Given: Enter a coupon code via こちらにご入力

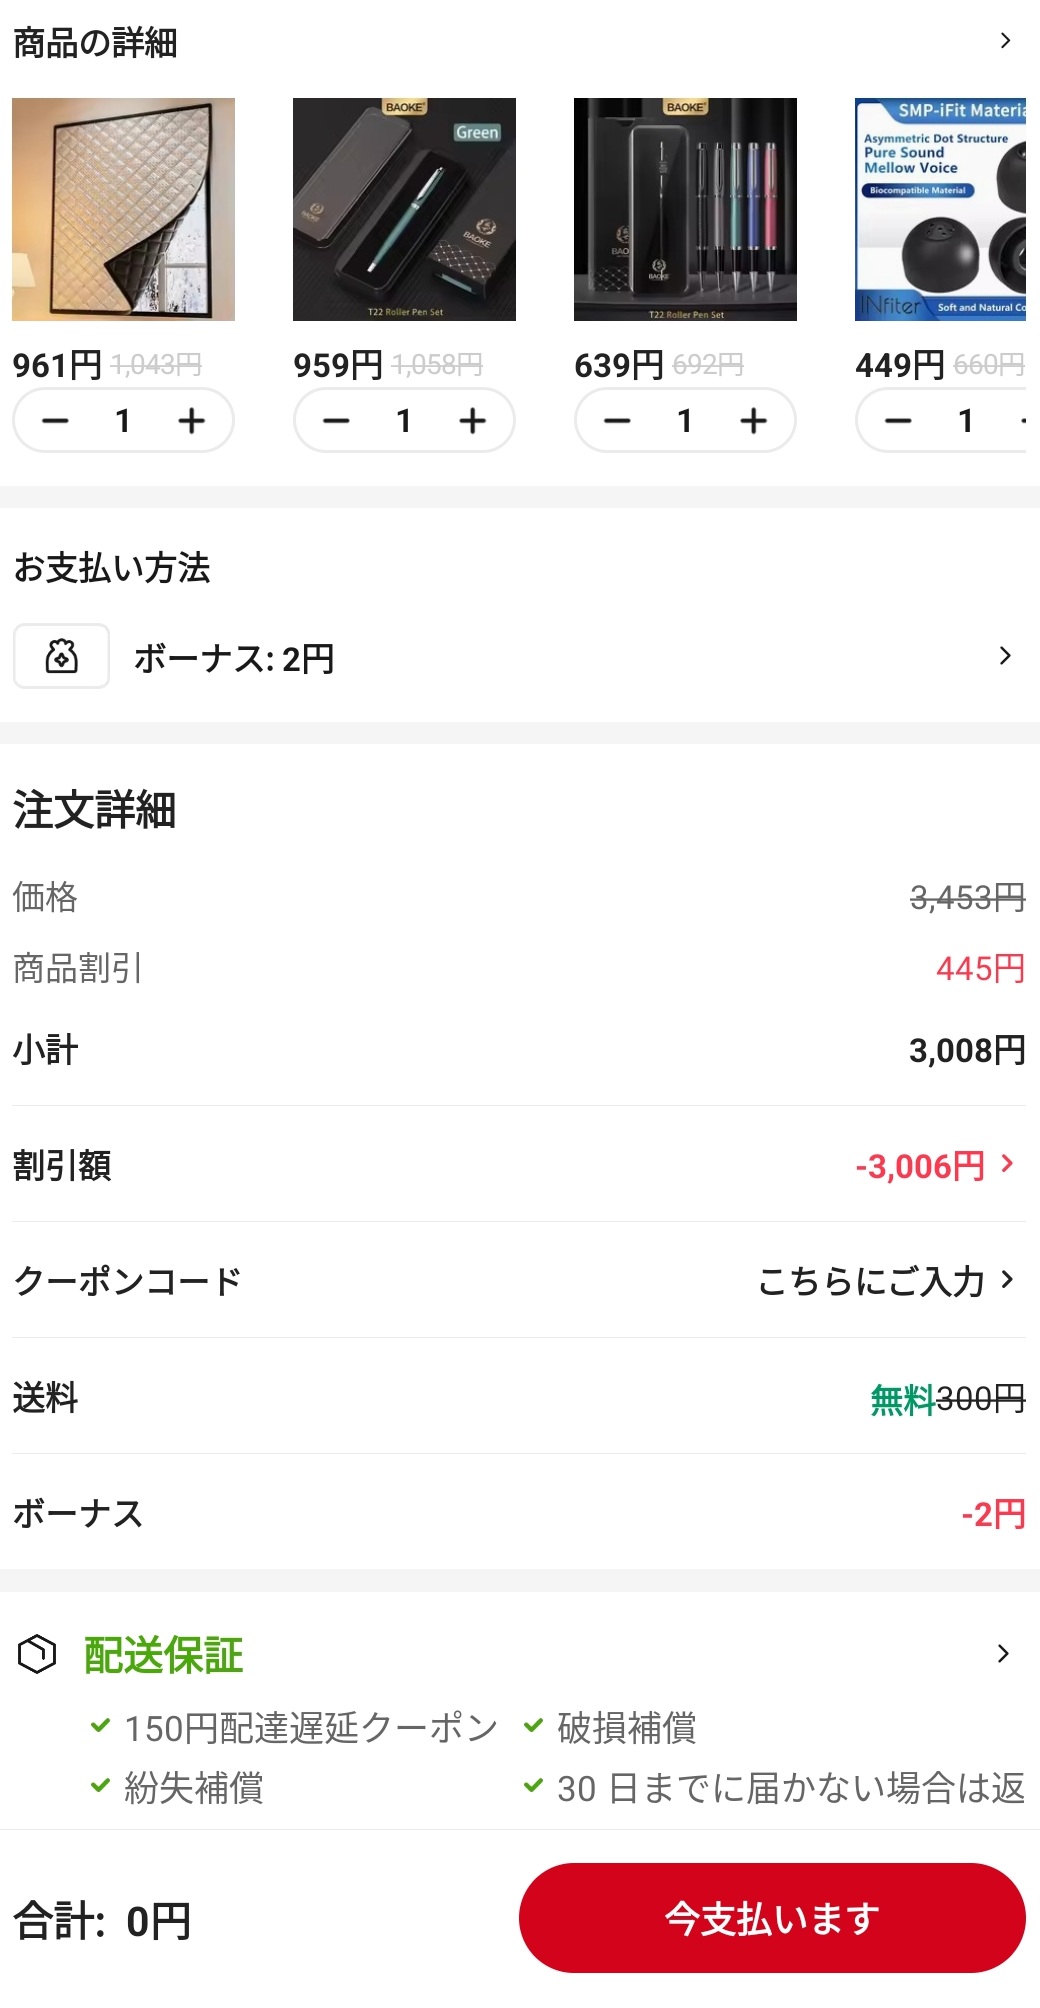Looking at the screenshot, I should tap(885, 1280).
